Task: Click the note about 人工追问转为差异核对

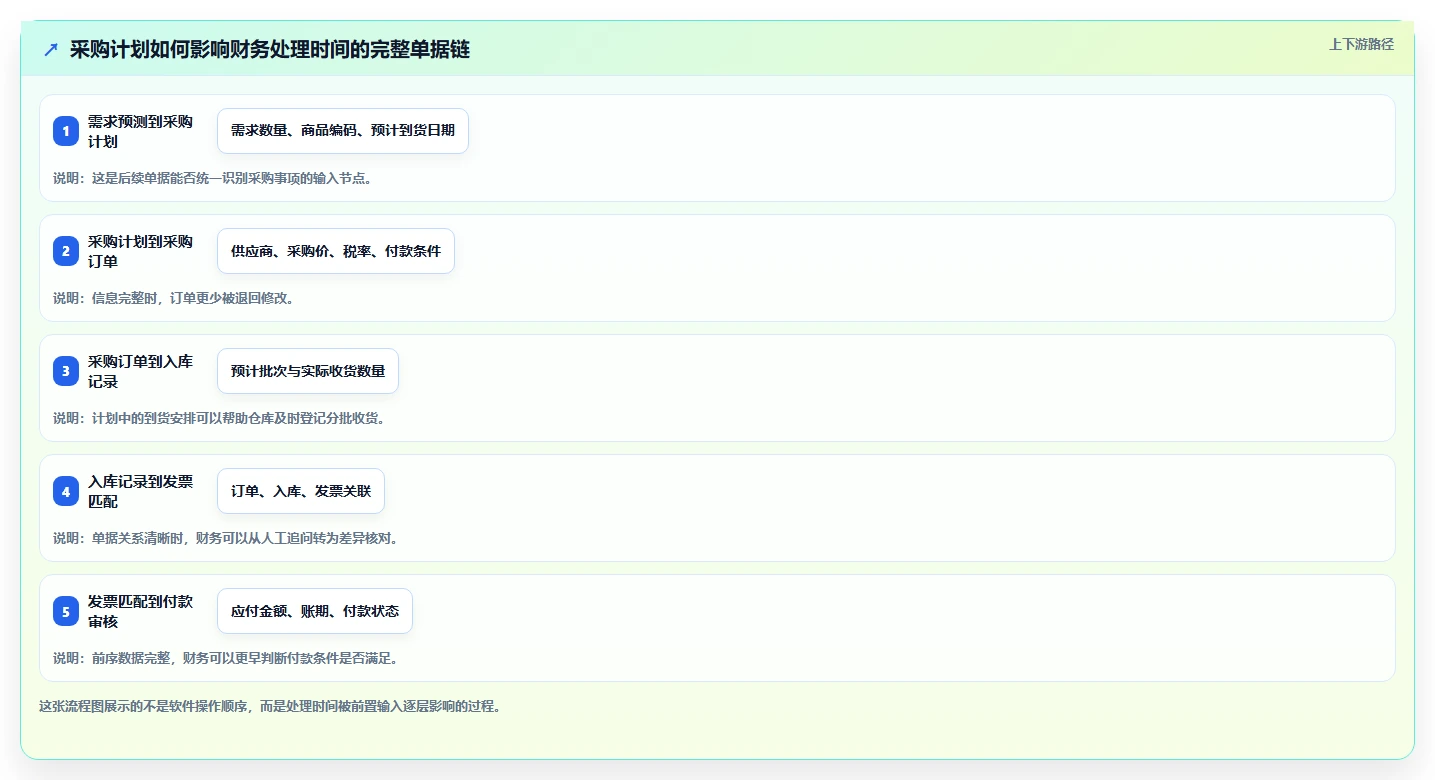Action: pyautogui.click(x=226, y=538)
